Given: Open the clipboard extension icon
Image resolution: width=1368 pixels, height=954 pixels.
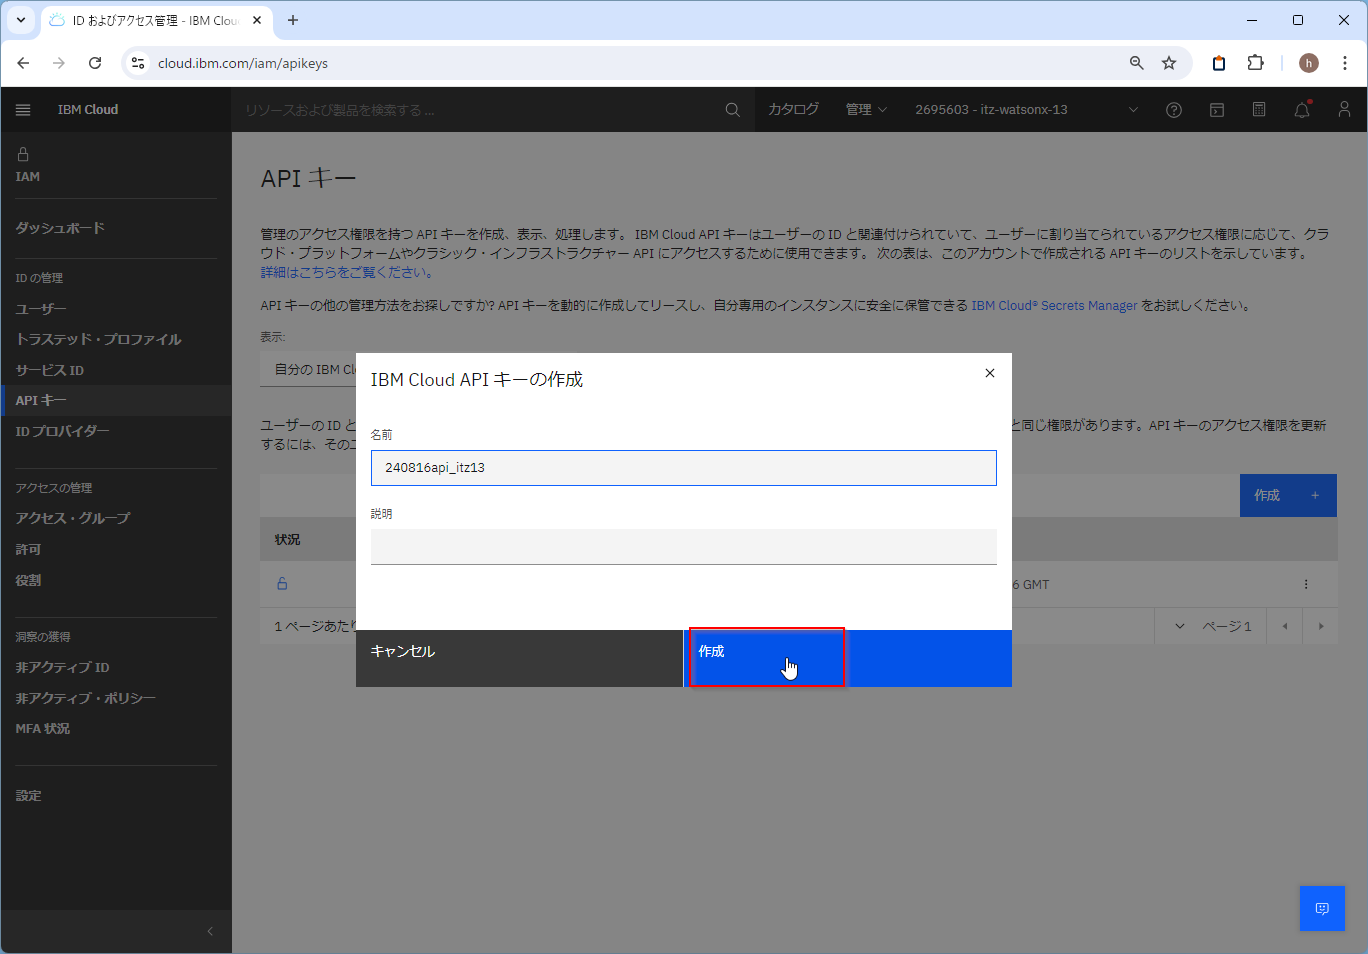Looking at the screenshot, I should [1219, 63].
